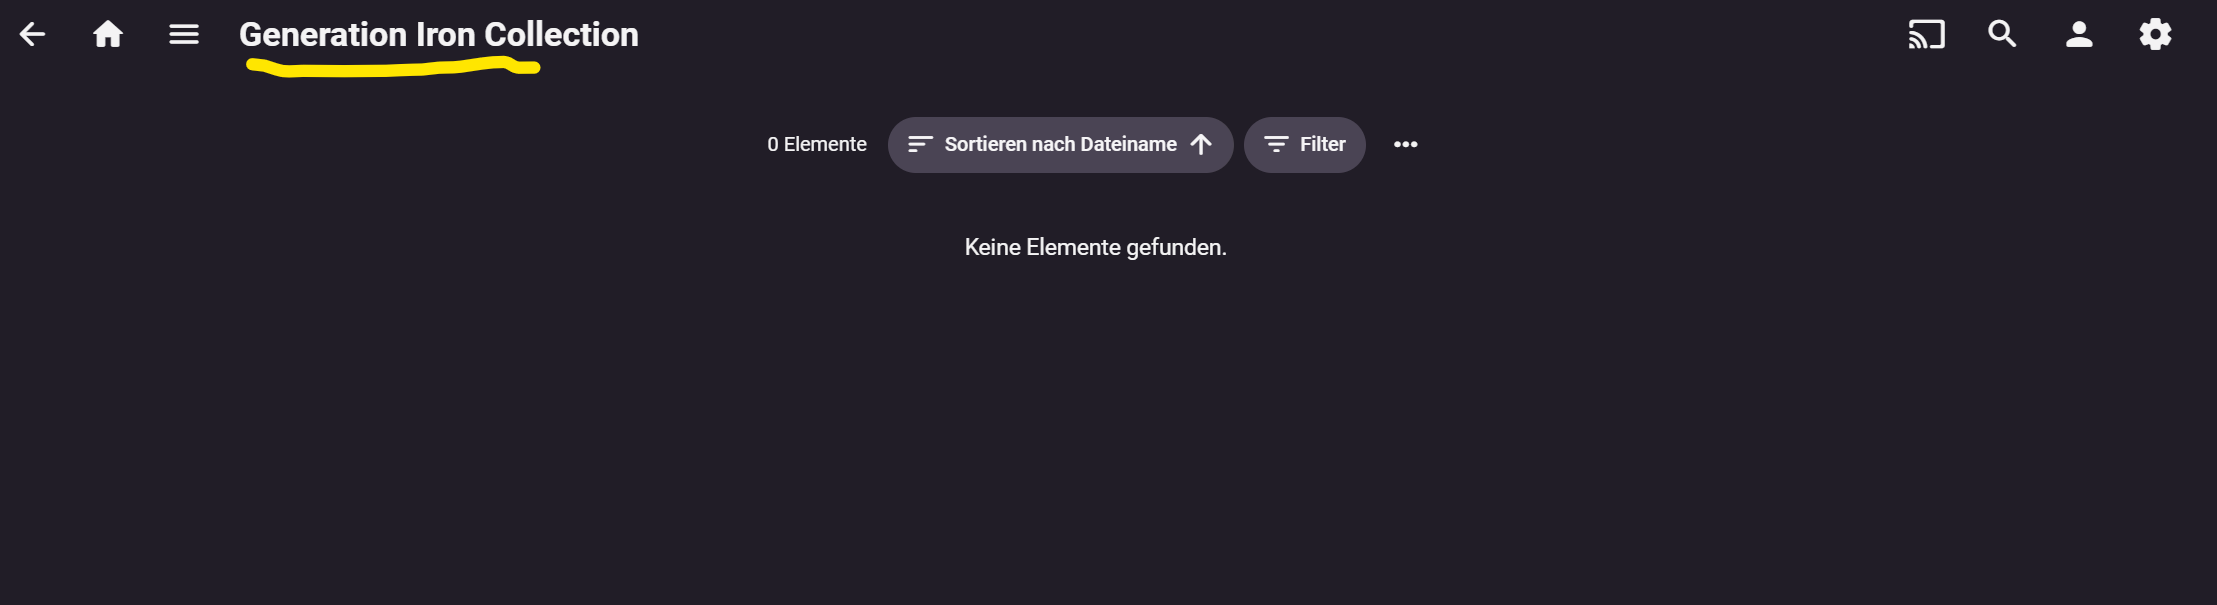Image resolution: width=2217 pixels, height=605 pixels.
Task: Open the 'Sortieren nach Dateiname' sort dropdown
Action: click(x=1060, y=145)
